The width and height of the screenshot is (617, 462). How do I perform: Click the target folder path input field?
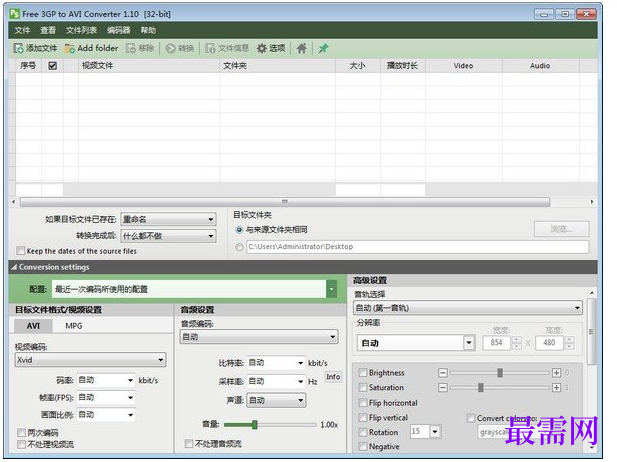click(417, 247)
